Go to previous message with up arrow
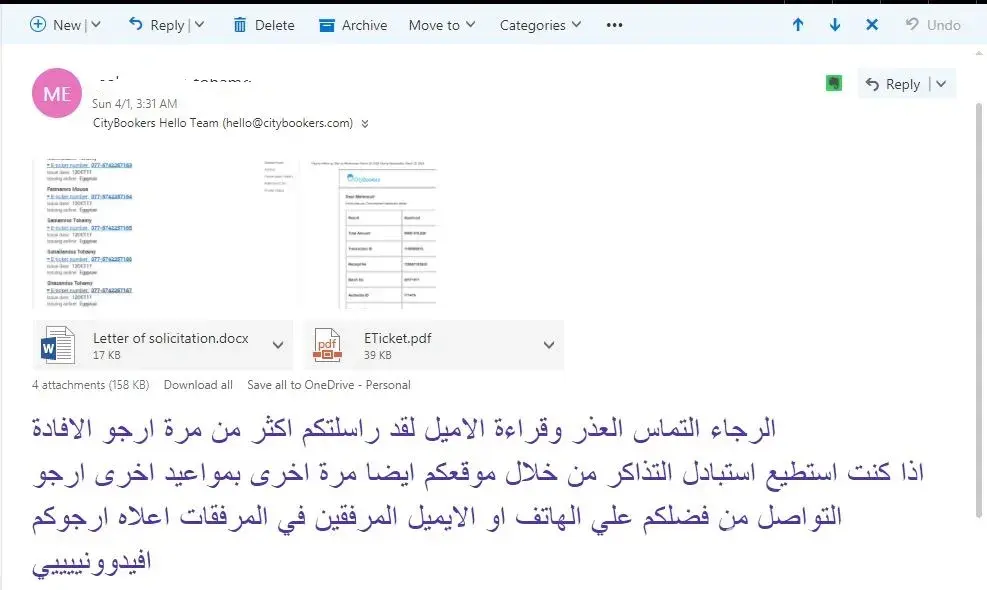The height and width of the screenshot is (590, 987). [x=798, y=25]
